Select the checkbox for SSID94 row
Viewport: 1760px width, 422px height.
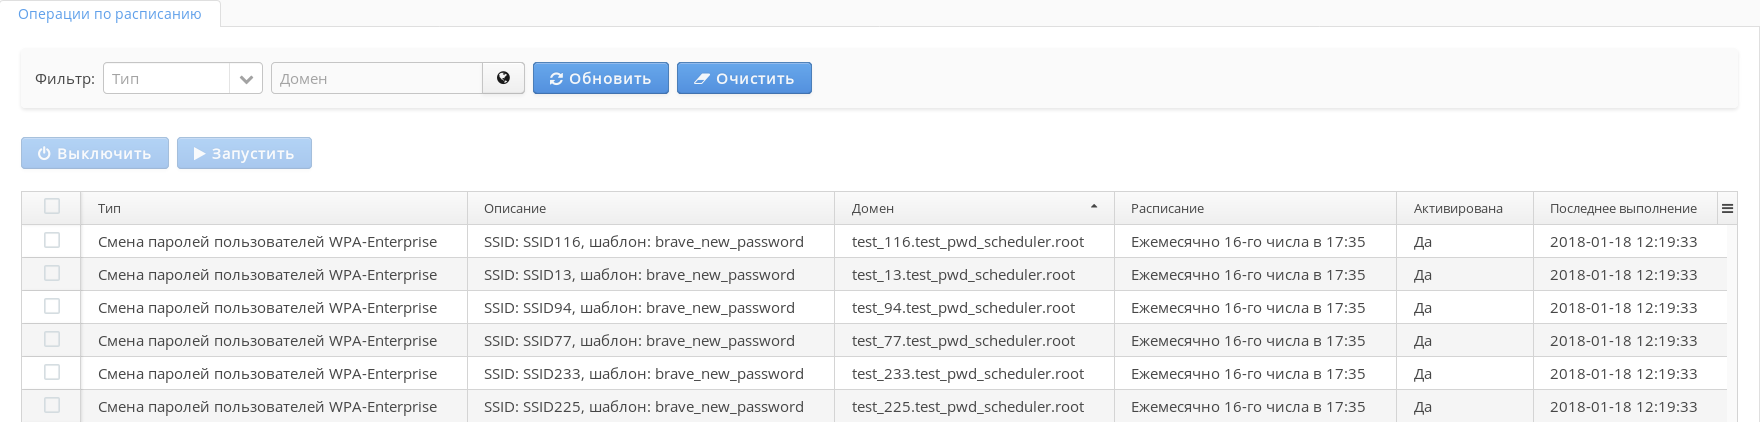(x=52, y=306)
